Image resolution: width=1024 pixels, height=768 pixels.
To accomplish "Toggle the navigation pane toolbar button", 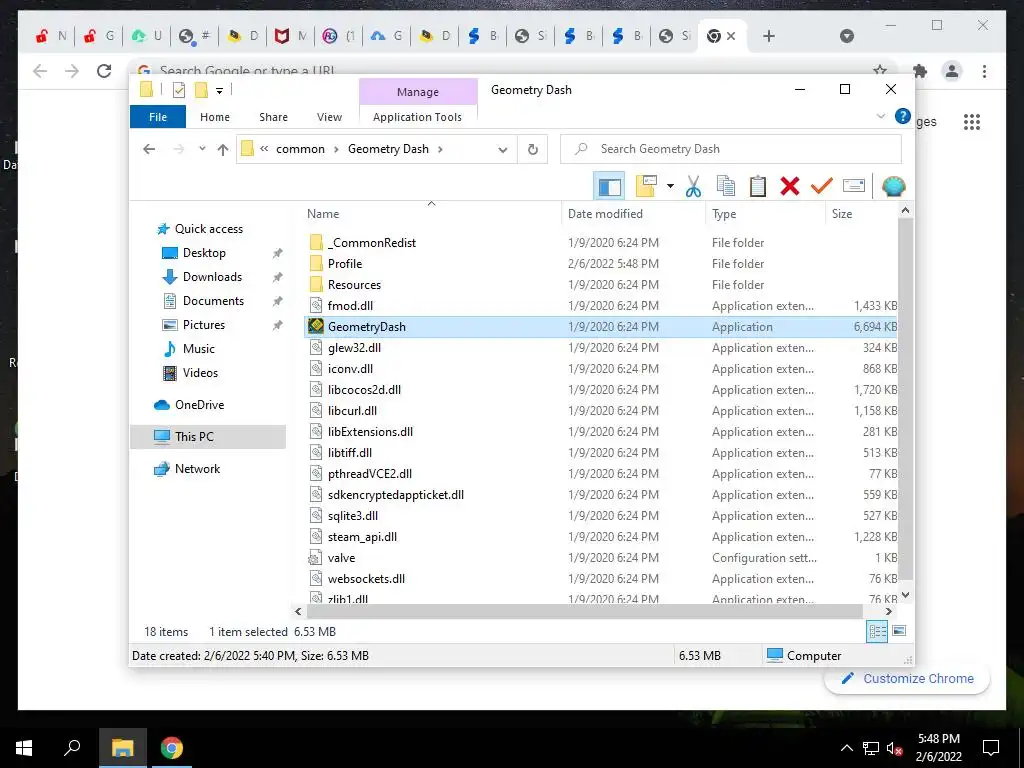I will (609, 187).
